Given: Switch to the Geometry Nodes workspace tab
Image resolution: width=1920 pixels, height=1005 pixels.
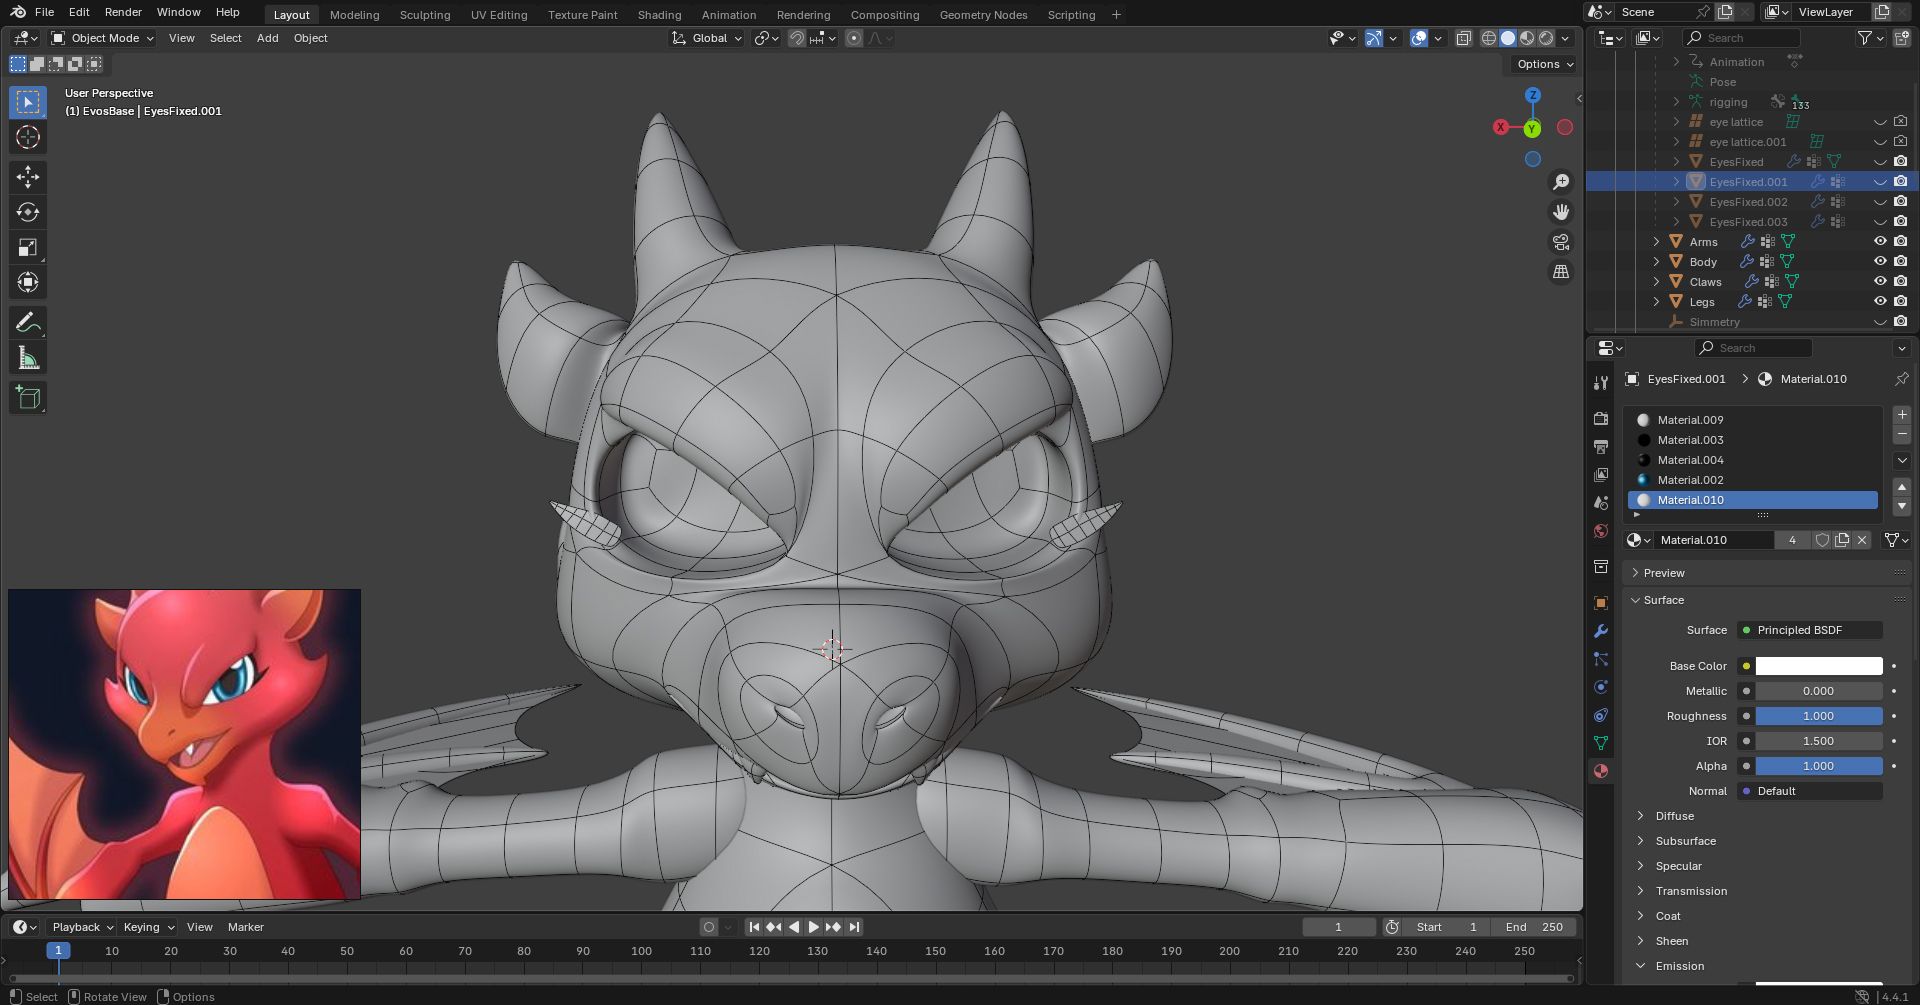Looking at the screenshot, I should (983, 15).
